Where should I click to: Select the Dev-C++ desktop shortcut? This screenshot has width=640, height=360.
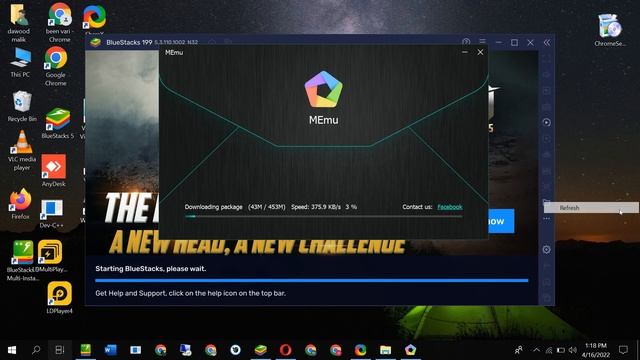51,214
